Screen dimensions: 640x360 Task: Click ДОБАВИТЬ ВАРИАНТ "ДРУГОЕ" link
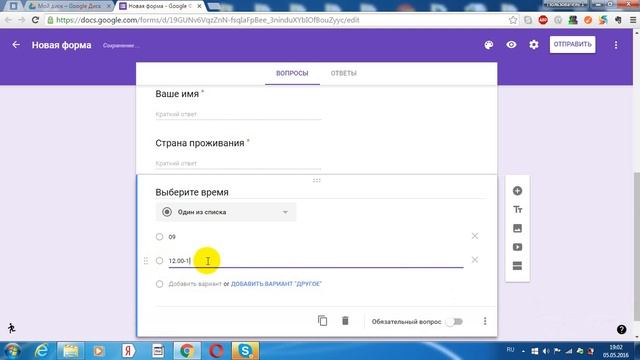tap(276, 284)
